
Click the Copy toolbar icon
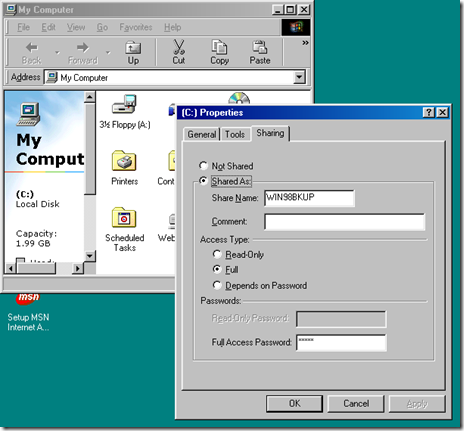(219, 47)
